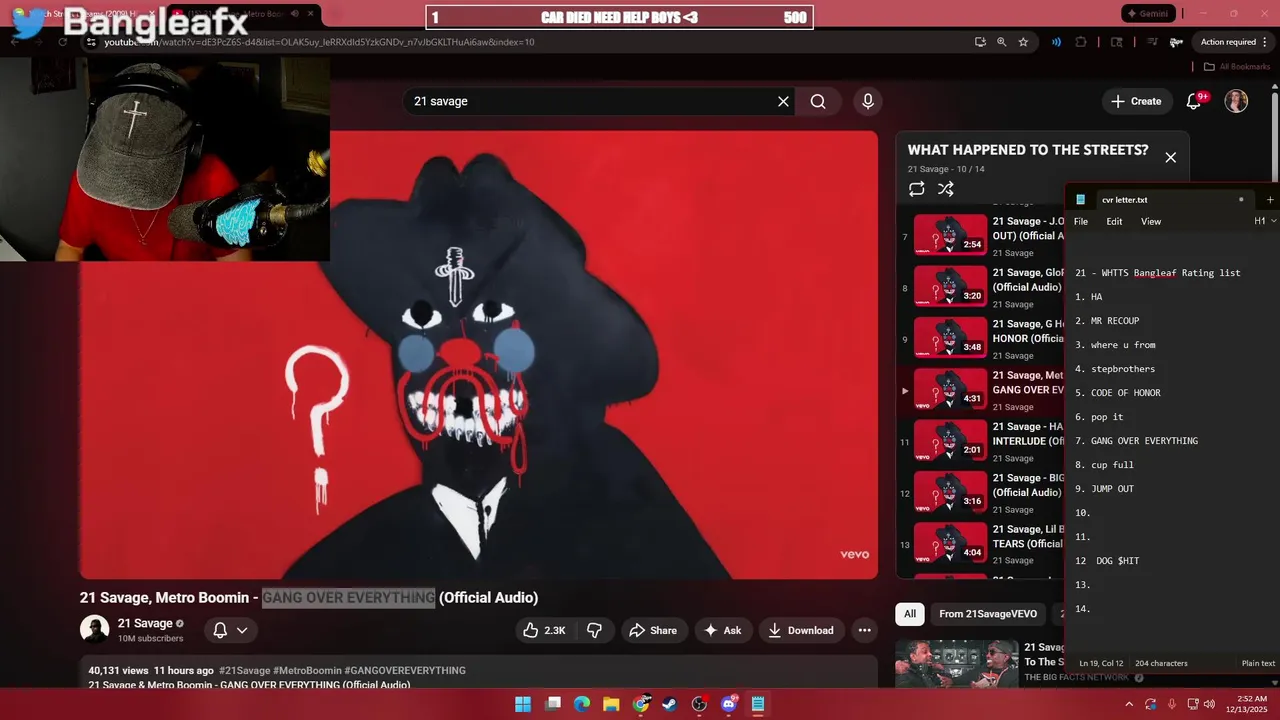Open the Chrome extensions puzzle icon
Viewport: 1280px width, 720px height.
click(x=1081, y=42)
